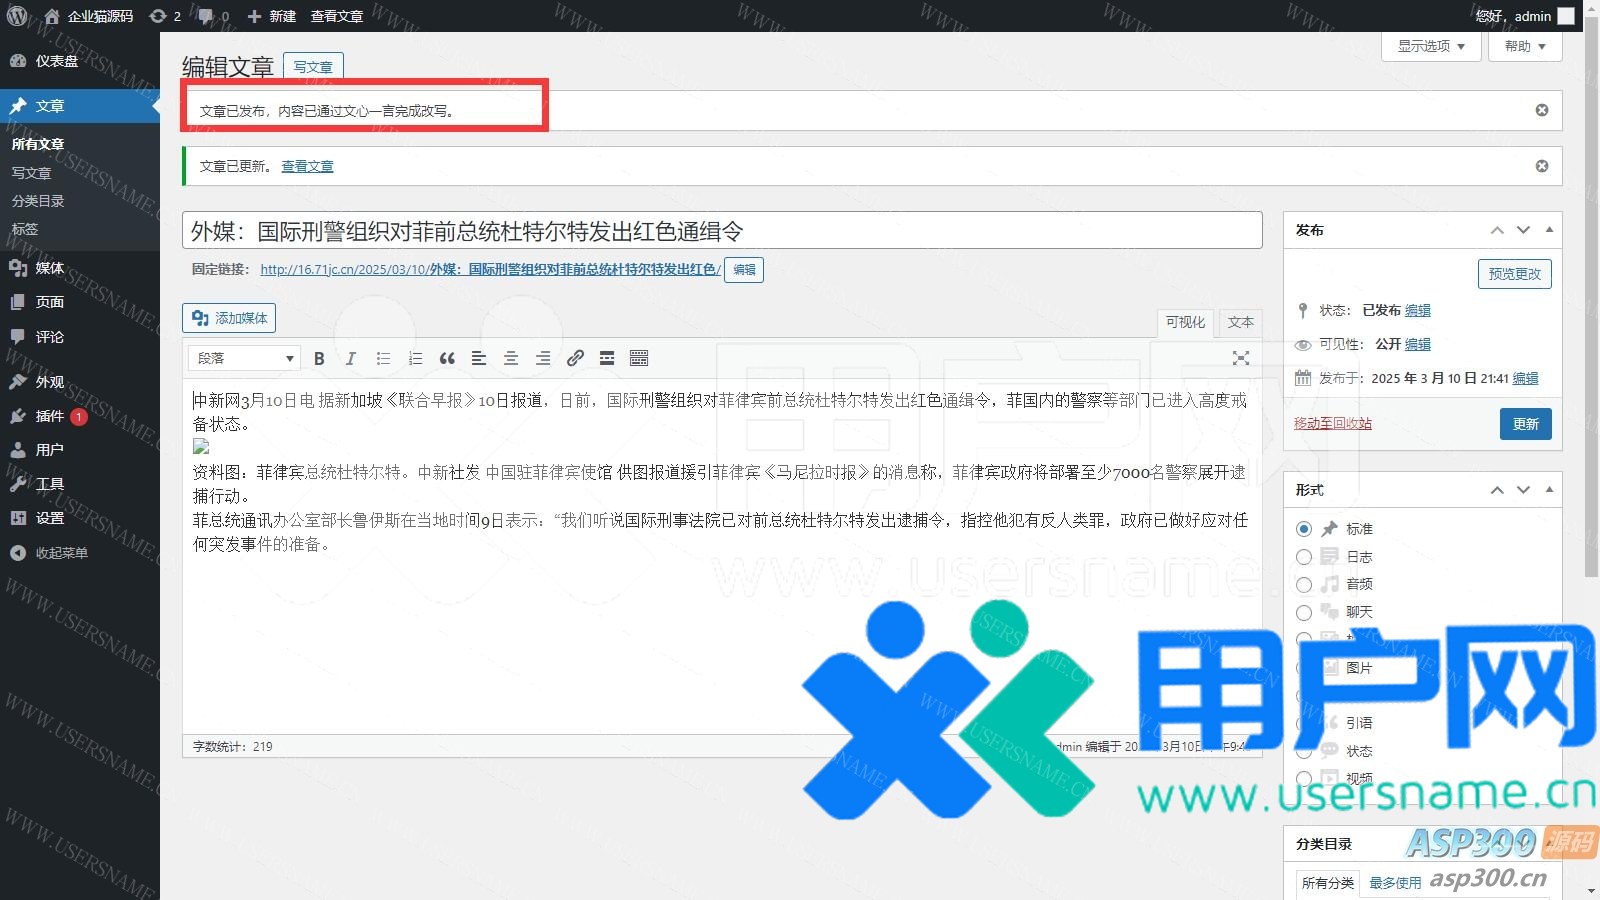Select the 标准 post format
The height and width of the screenshot is (900, 1600).
1304,529
